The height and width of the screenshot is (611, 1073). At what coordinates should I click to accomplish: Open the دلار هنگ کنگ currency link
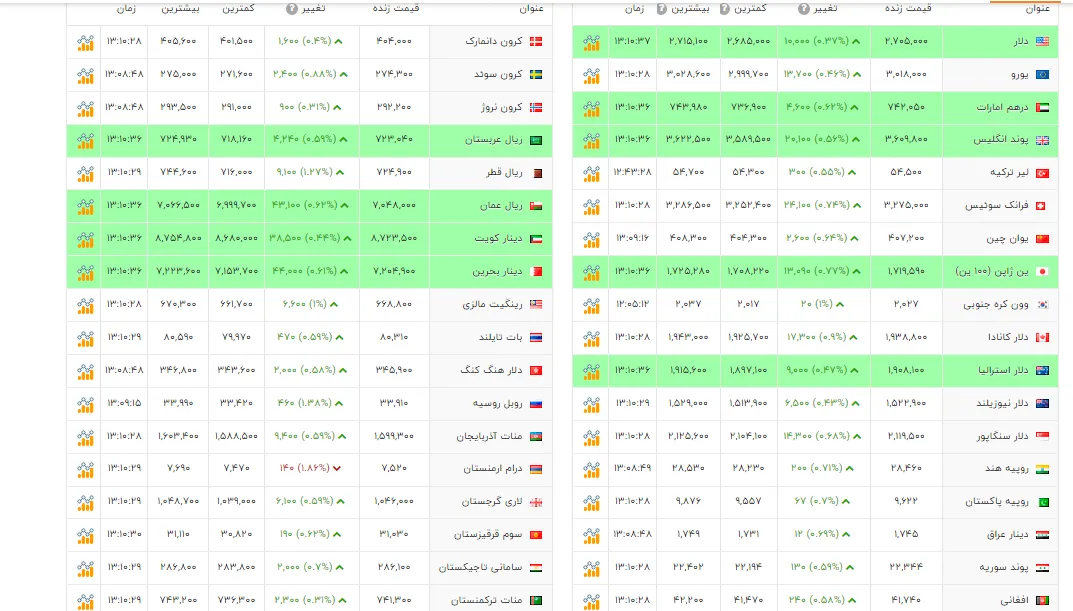pyautogui.click(x=491, y=369)
